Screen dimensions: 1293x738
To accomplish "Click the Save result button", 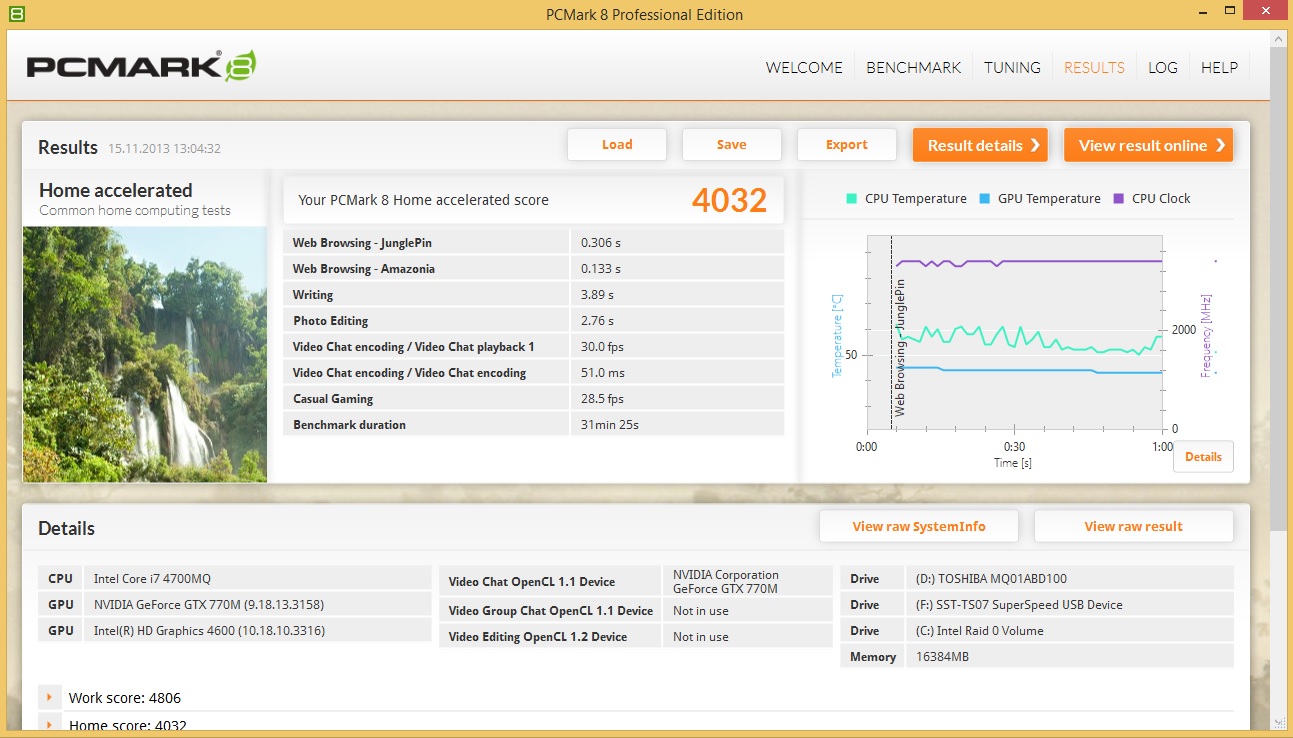I will click(x=731, y=145).
